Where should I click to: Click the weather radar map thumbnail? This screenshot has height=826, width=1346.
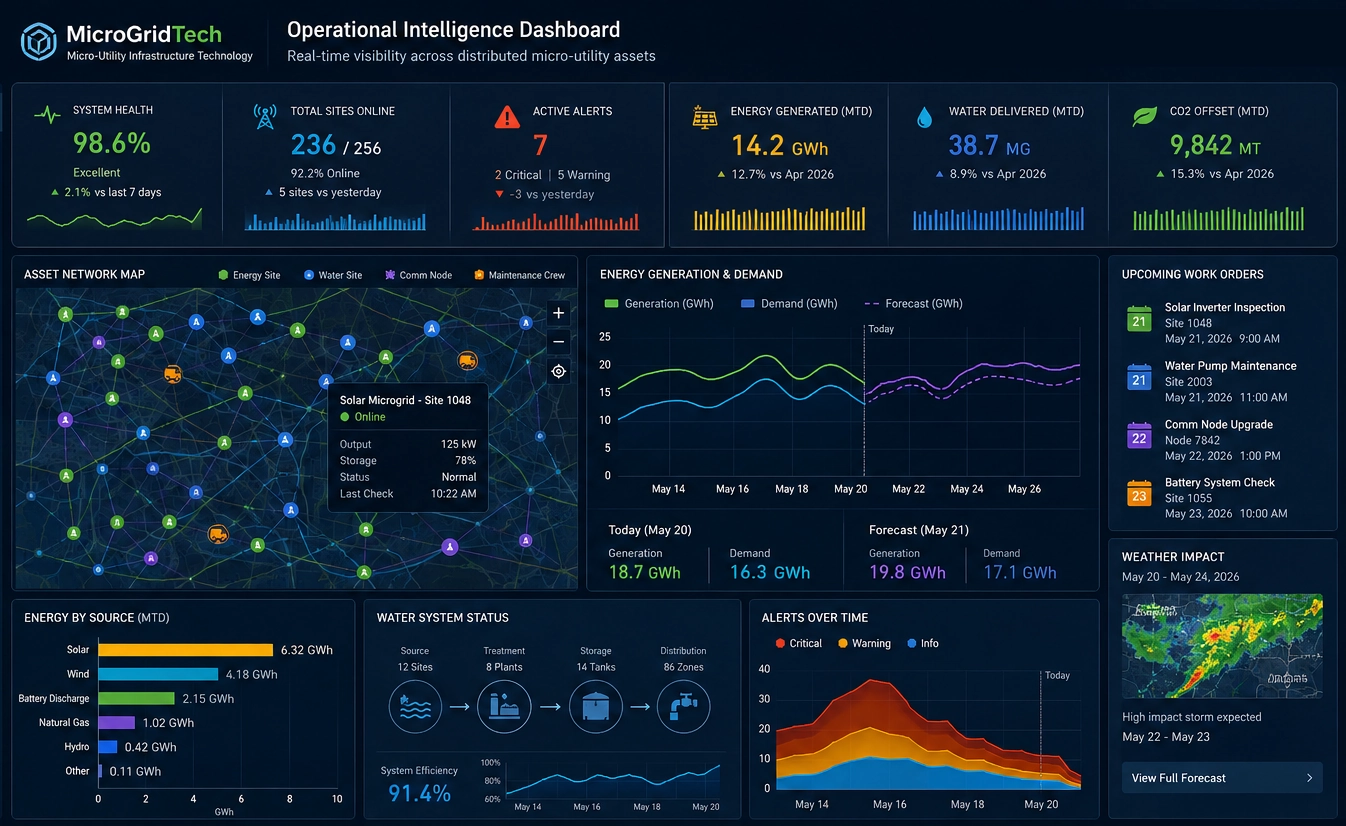[1222, 646]
